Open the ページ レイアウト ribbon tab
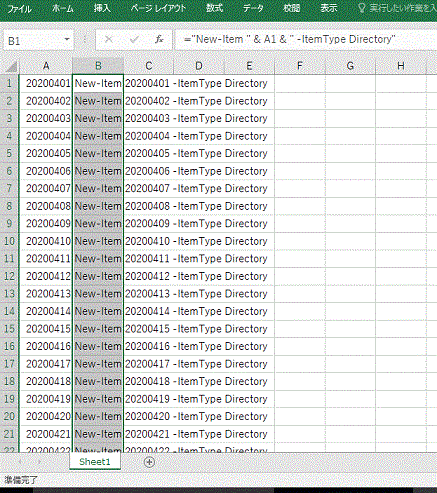 pos(158,8)
